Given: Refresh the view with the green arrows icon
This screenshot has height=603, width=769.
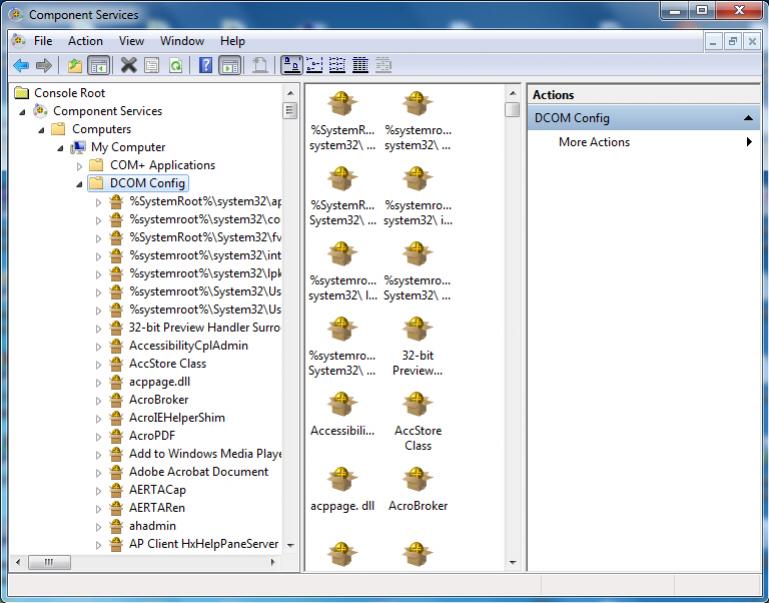Looking at the screenshot, I should click(175, 65).
